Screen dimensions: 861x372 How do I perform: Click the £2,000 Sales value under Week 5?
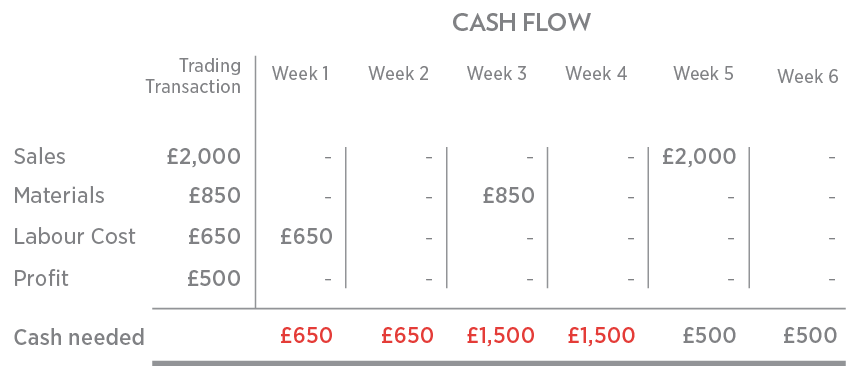click(699, 157)
